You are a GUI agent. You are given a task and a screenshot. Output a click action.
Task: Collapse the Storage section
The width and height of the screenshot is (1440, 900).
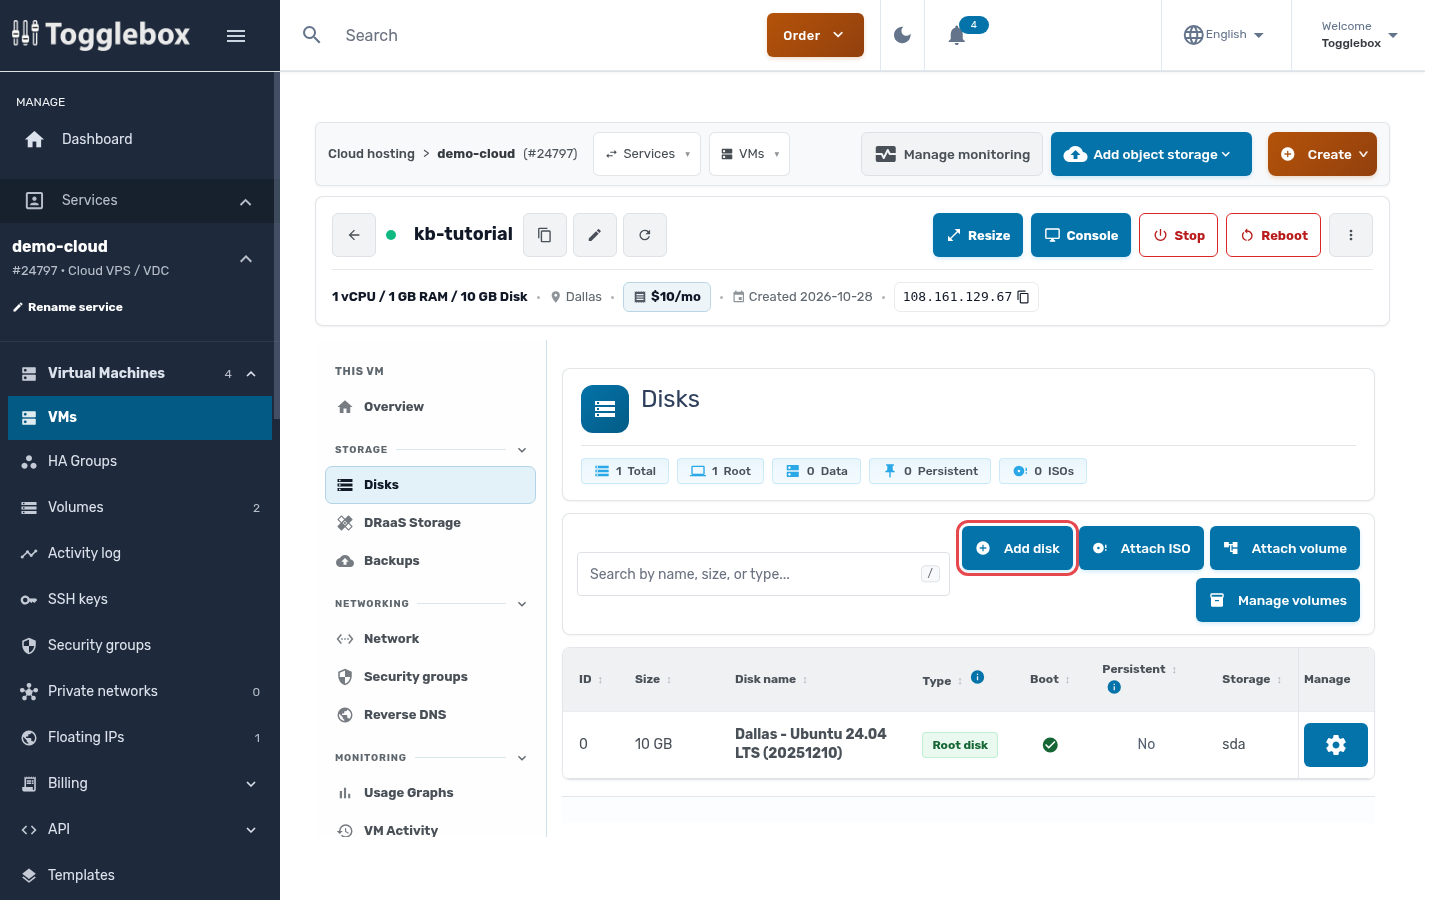[522, 450]
